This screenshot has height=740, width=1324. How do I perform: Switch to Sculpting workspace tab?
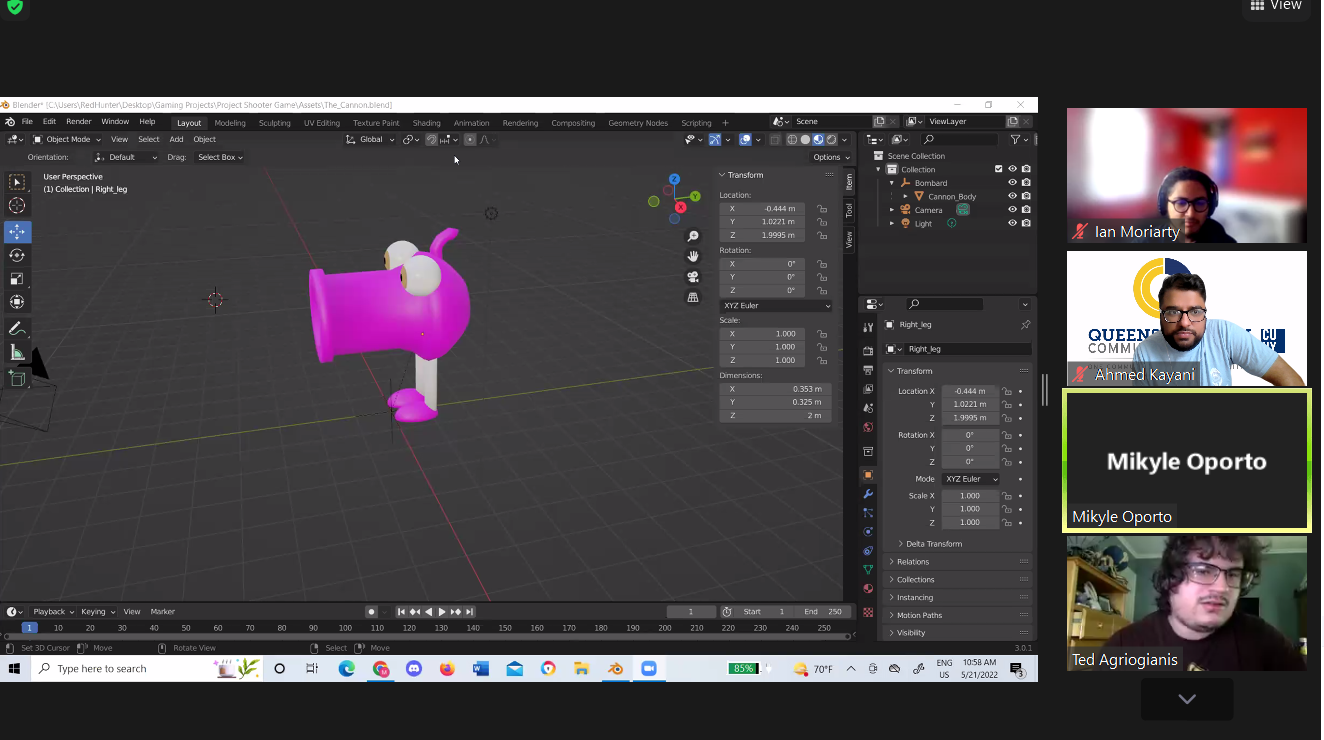click(275, 123)
